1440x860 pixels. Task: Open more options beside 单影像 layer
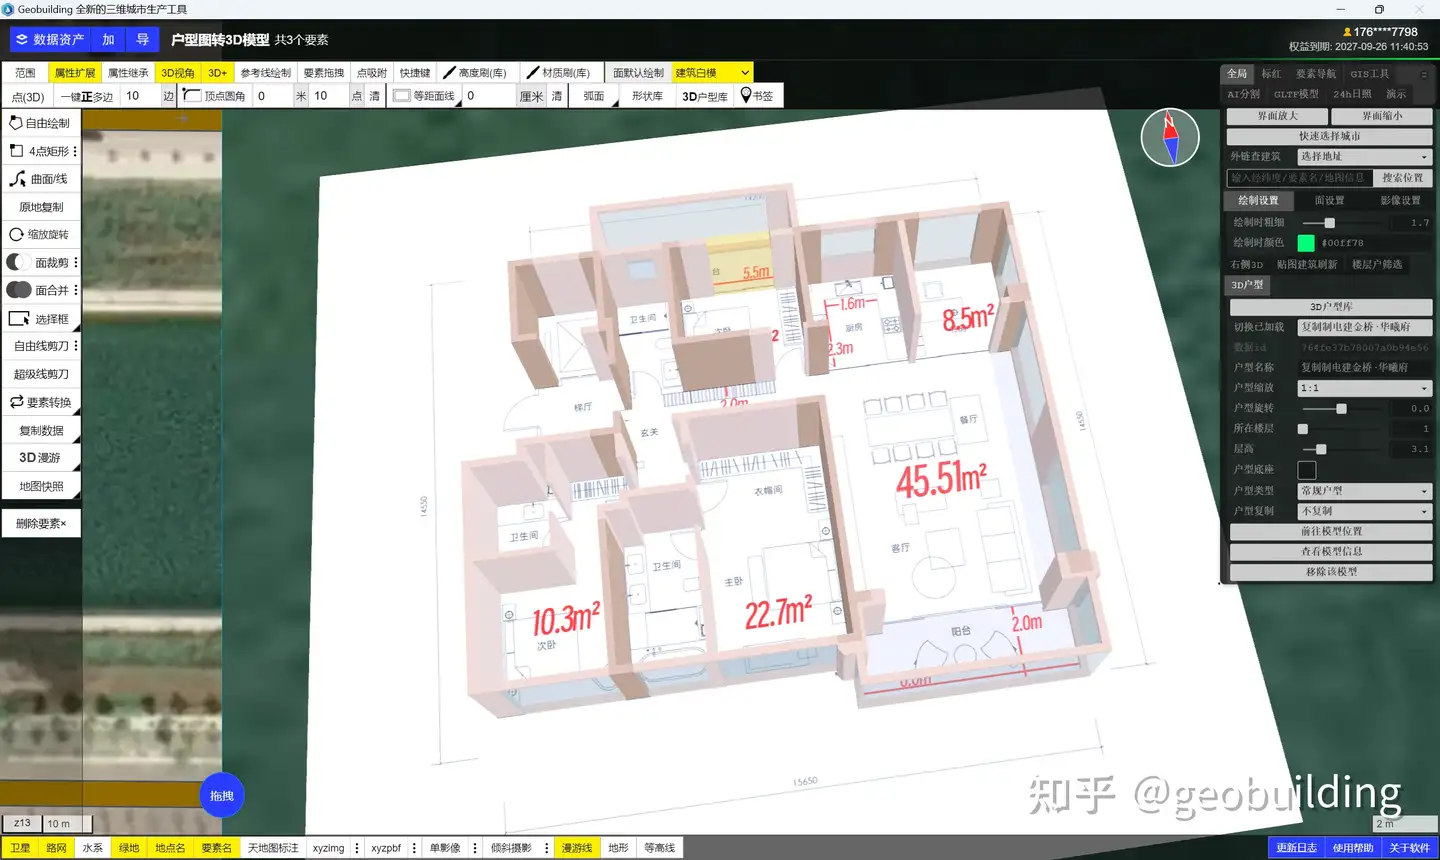[475, 848]
